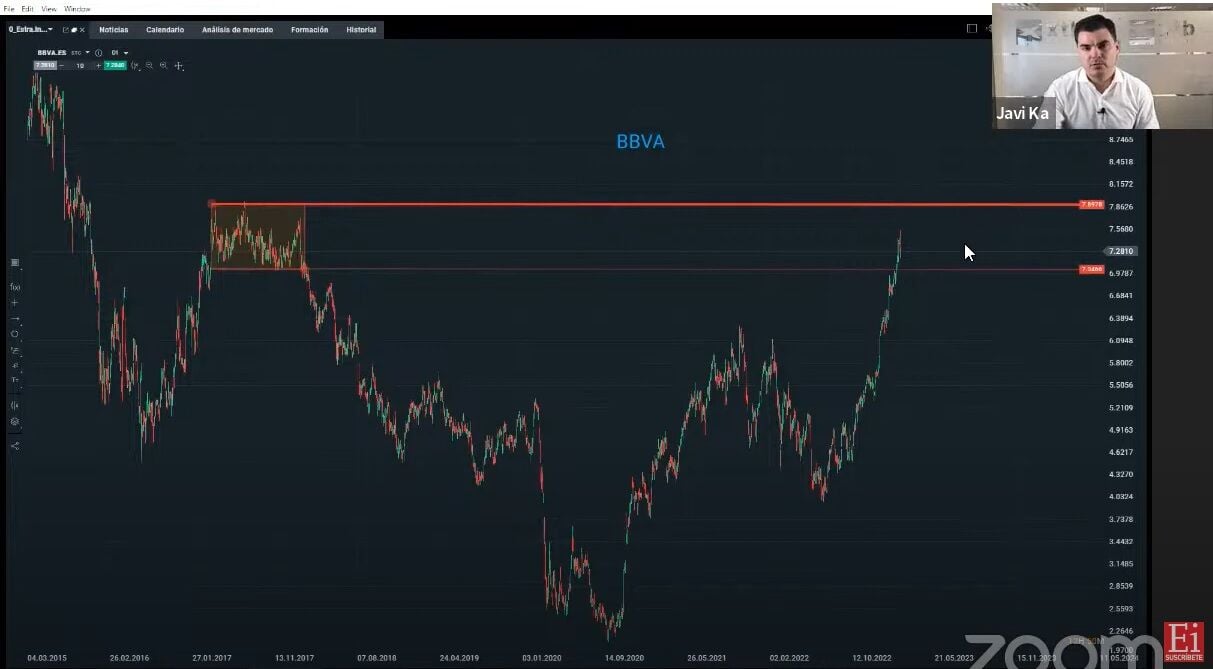Open the File menu
This screenshot has height=669, width=1213.
tap(10, 8)
